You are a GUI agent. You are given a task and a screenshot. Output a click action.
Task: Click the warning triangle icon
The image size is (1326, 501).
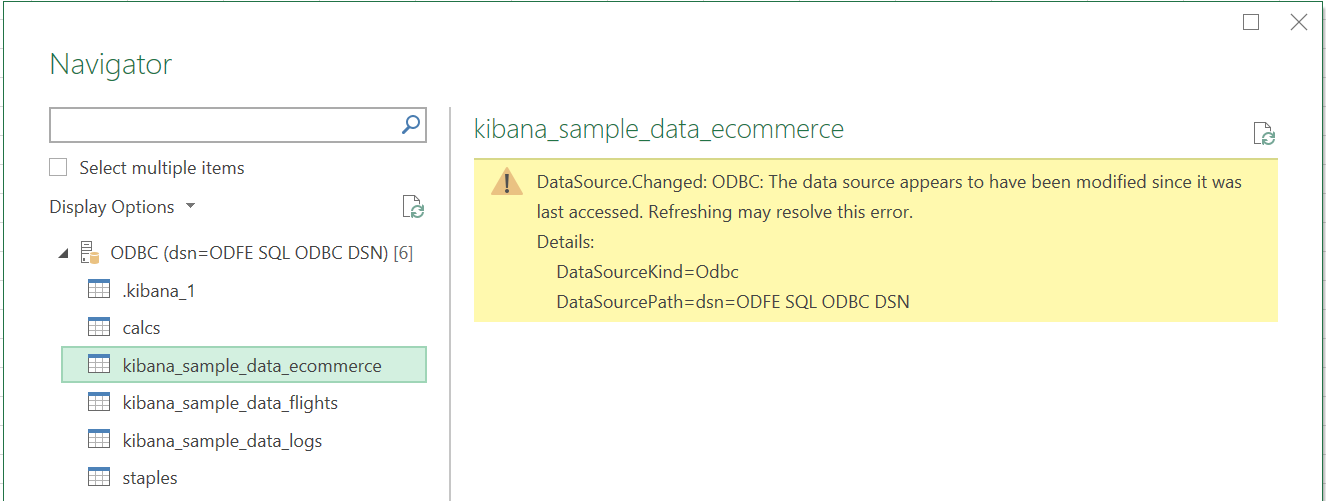point(507,183)
